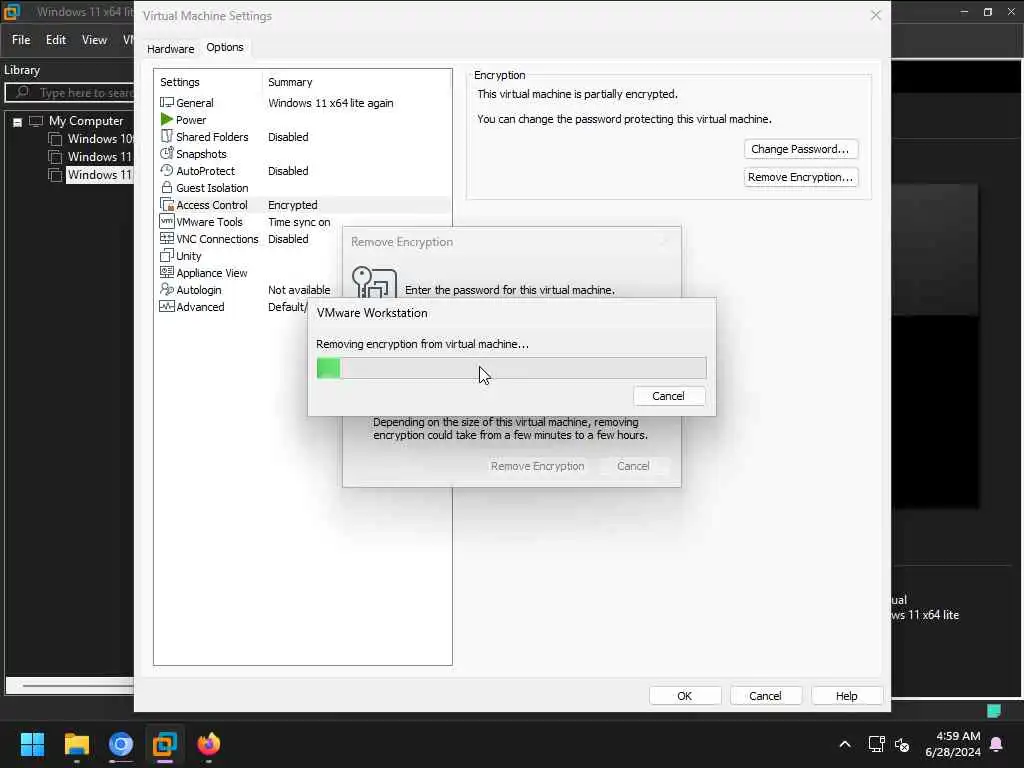Open the notifications bell

click(x=997, y=744)
